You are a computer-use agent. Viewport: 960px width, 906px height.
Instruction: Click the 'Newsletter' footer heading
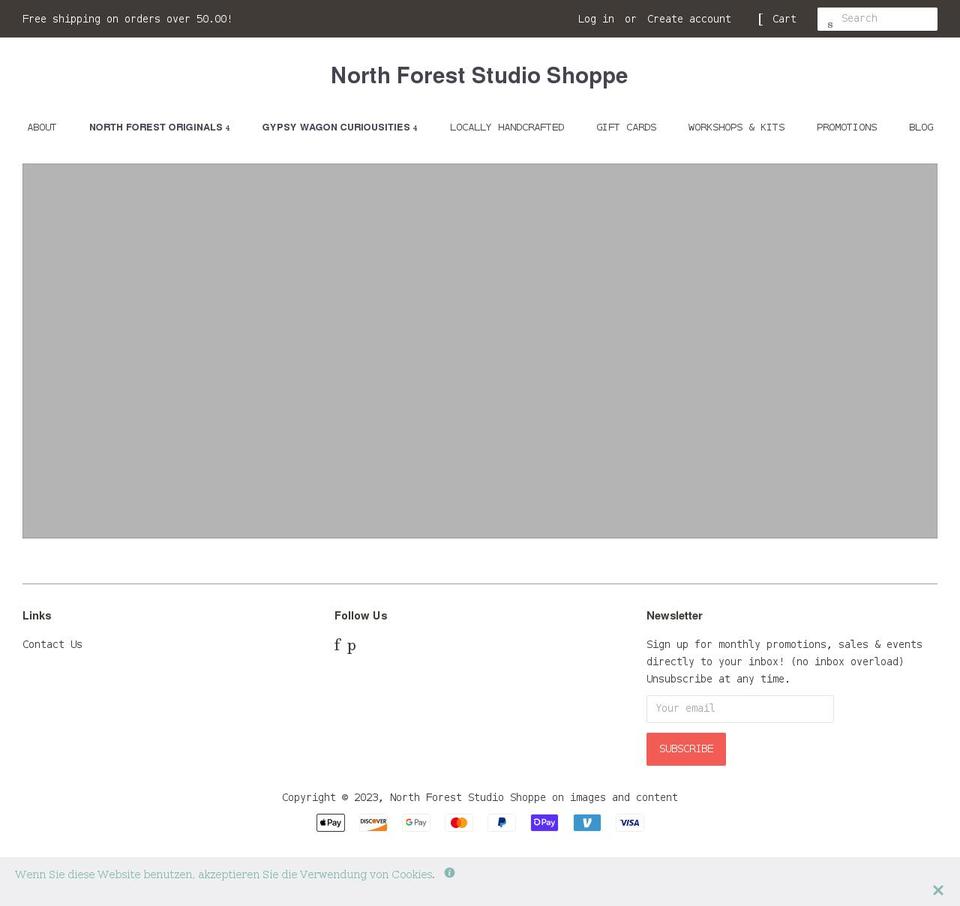click(674, 616)
